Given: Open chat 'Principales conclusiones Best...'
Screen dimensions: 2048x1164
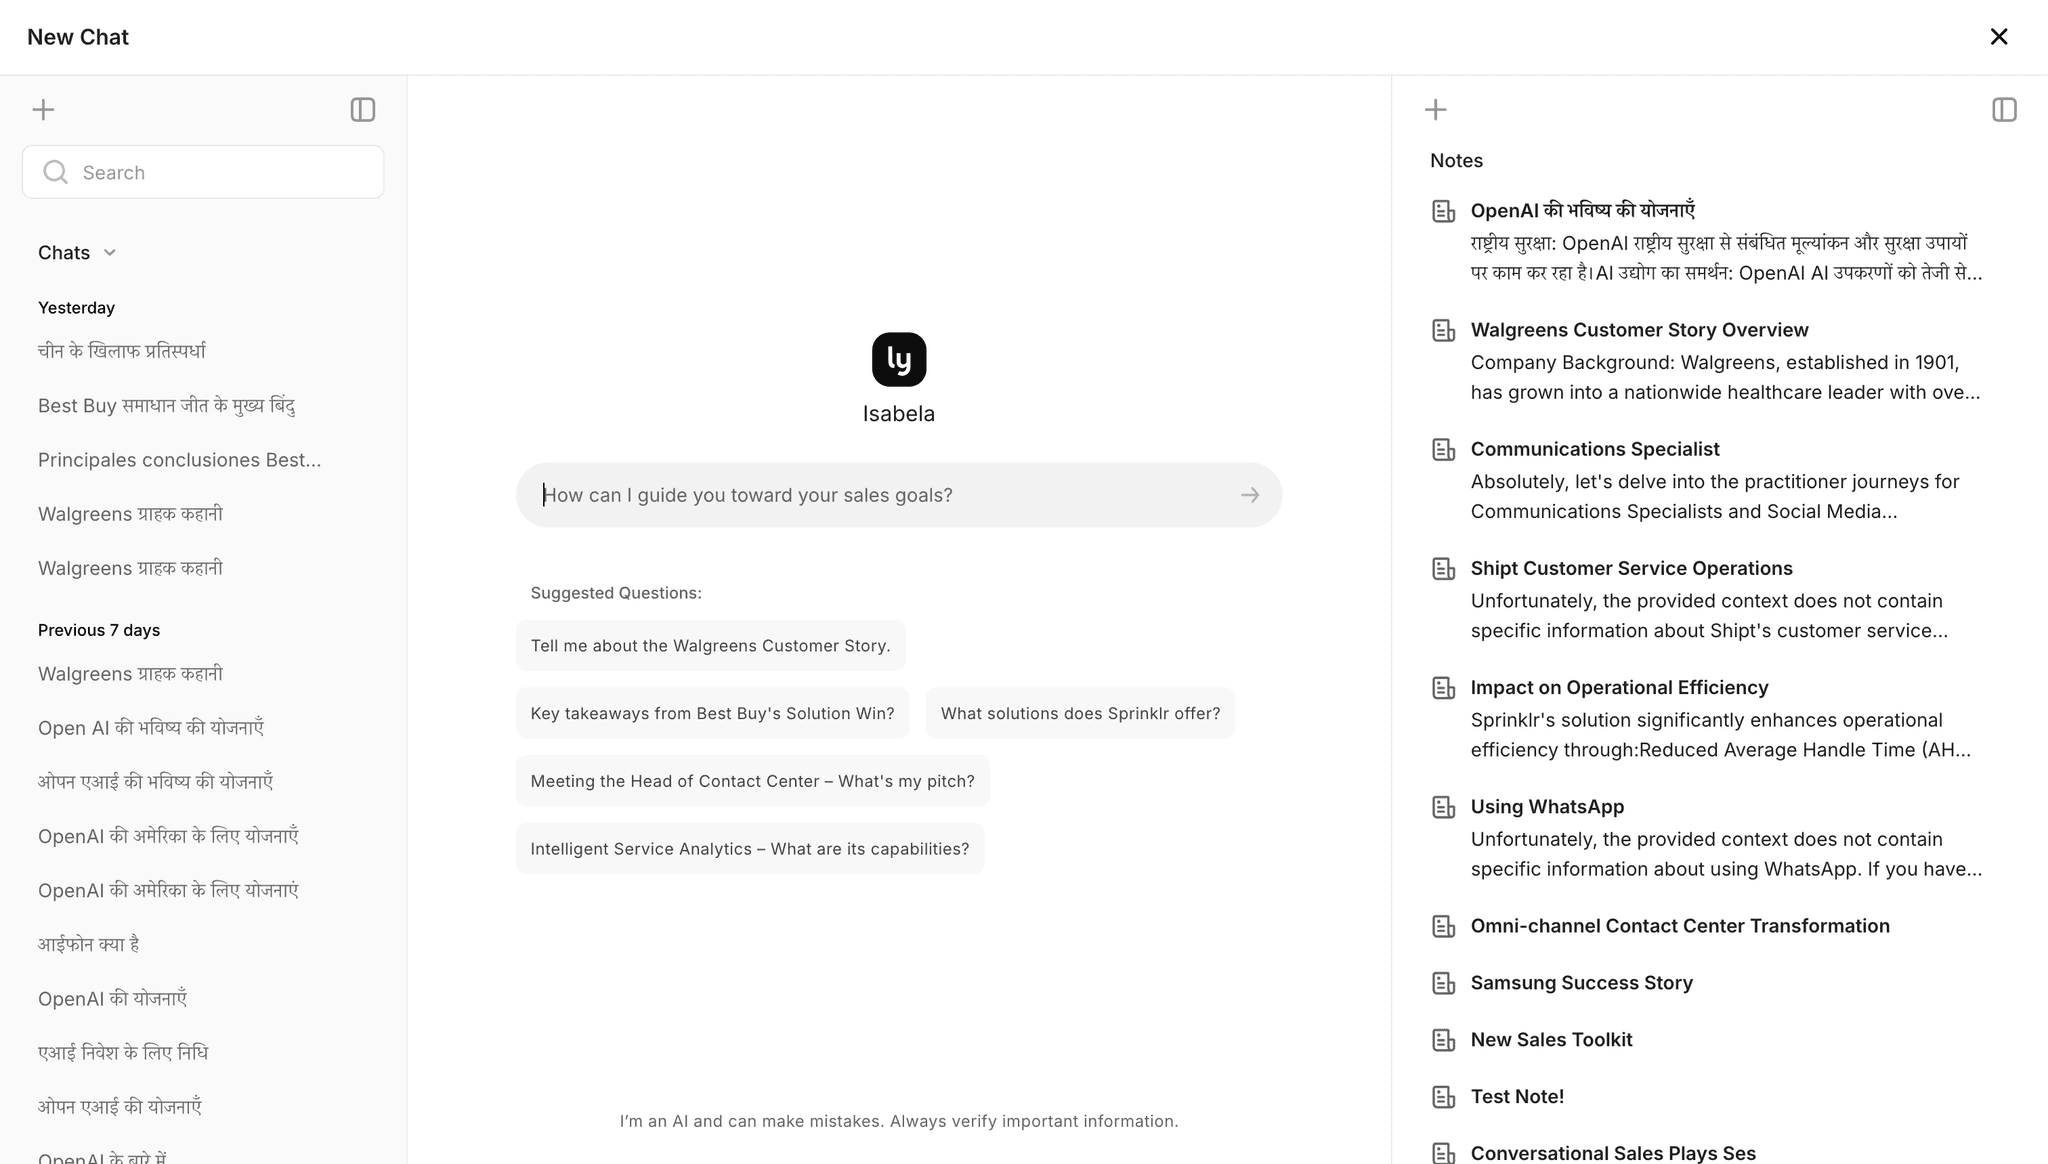Looking at the screenshot, I should pyautogui.click(x=180, y=460).
